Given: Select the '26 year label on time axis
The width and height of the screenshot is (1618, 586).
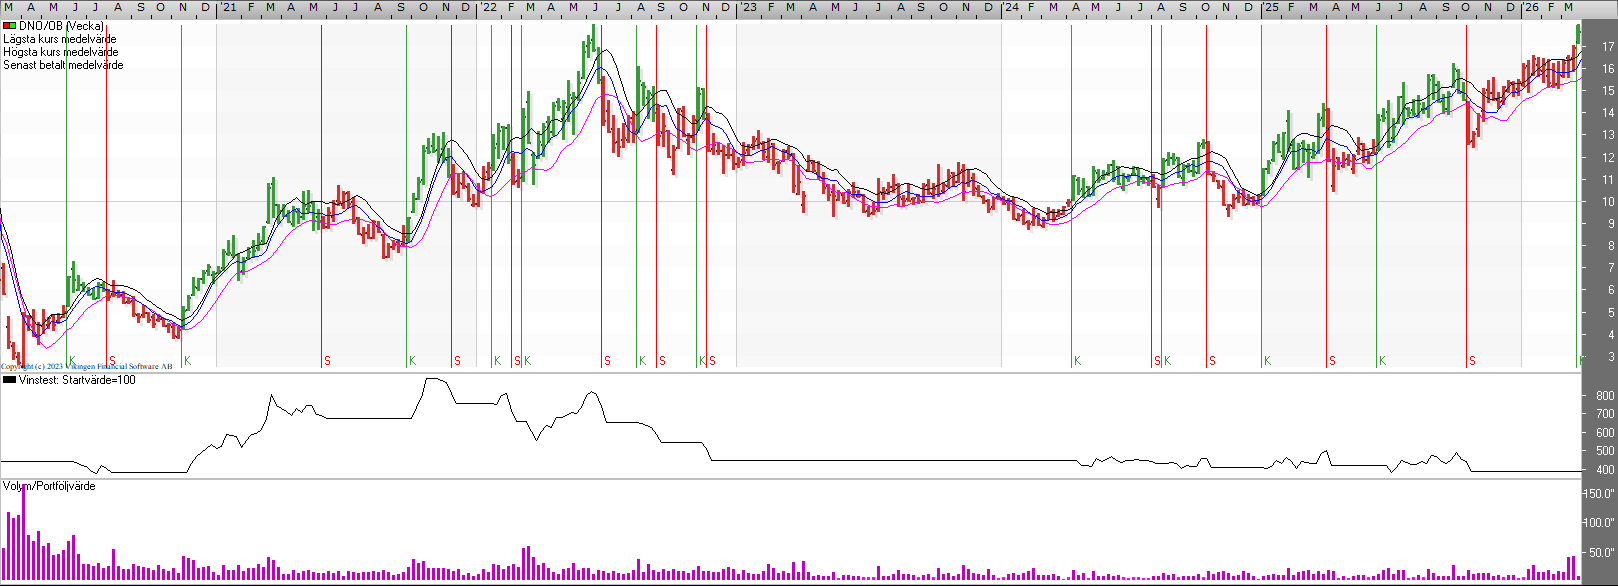Looking at the screenshot, I should tap(1531, 8).
